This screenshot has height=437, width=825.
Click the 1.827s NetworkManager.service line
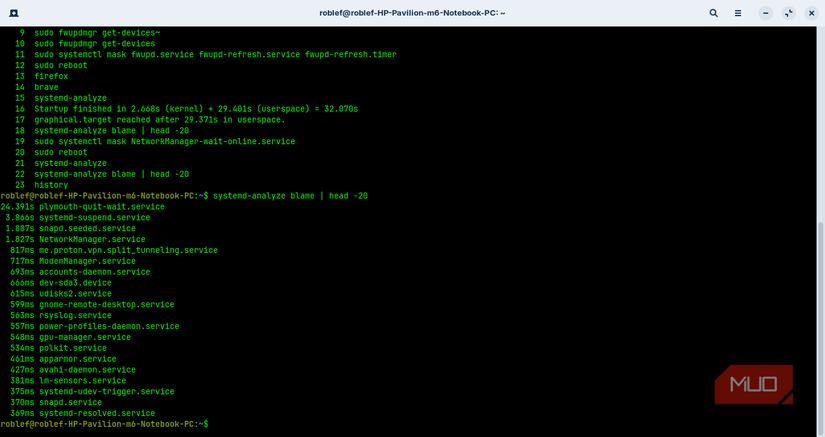(75, 239)
